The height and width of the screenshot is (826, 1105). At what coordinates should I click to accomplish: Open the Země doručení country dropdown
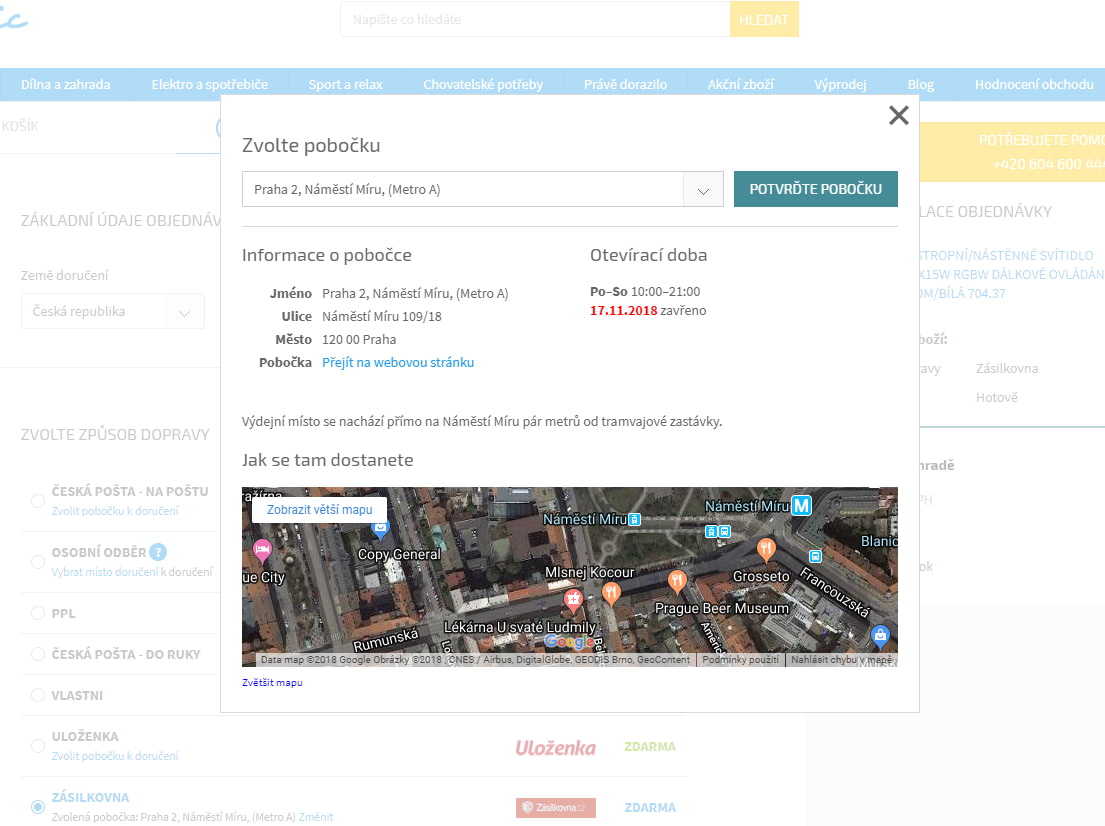click(113, 311)
